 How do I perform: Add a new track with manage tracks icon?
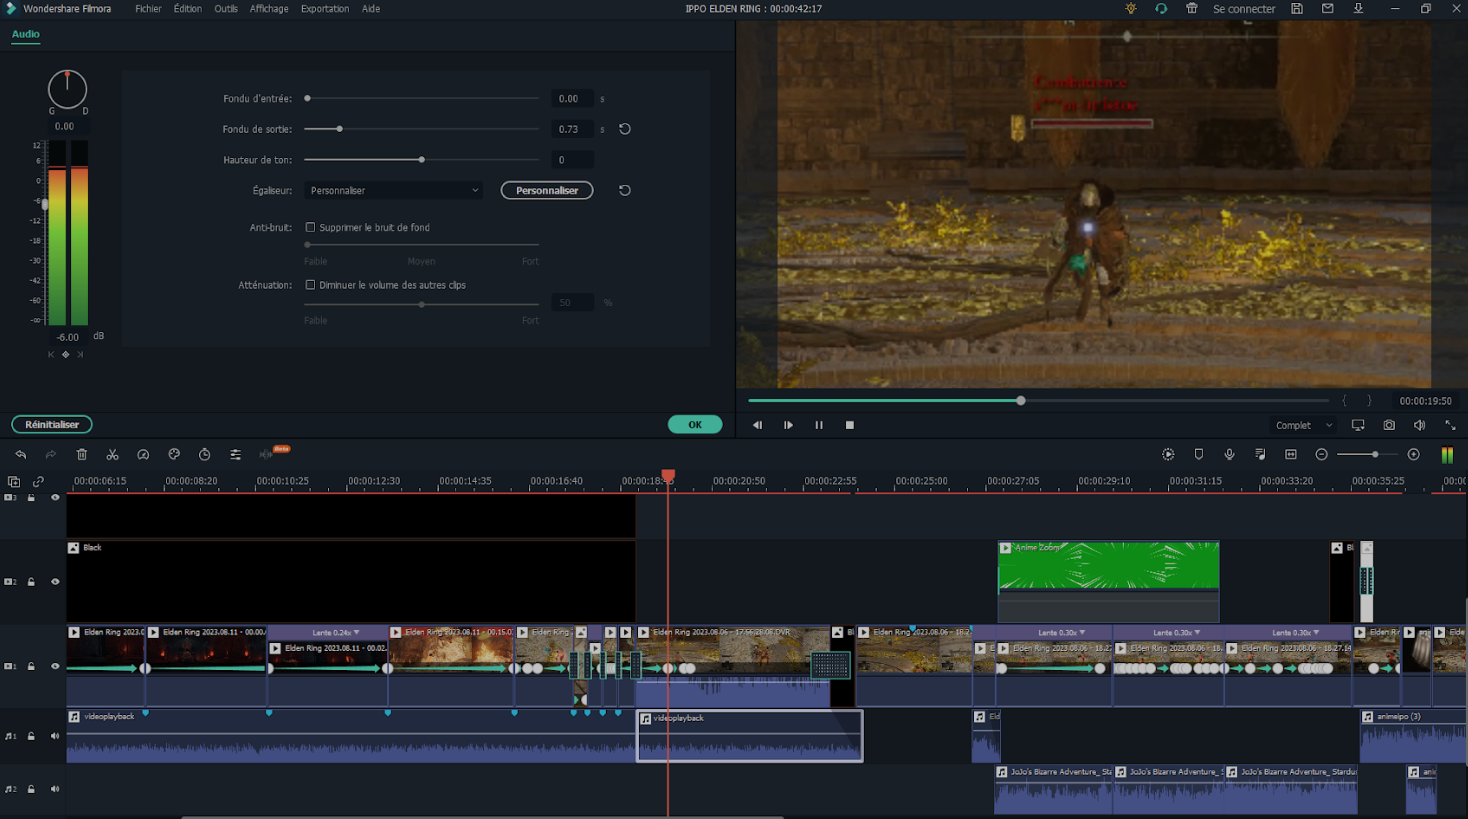pyautogui.click(x=14, y=482)
